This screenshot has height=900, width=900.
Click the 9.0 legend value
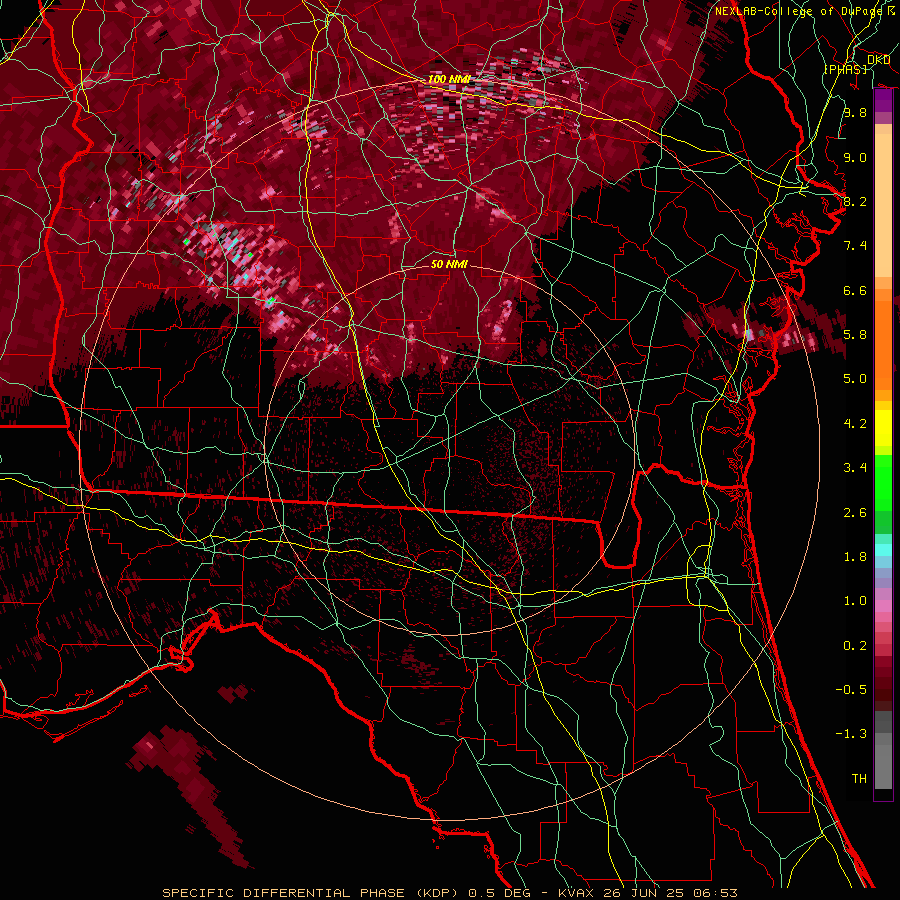tap(855, 157)
